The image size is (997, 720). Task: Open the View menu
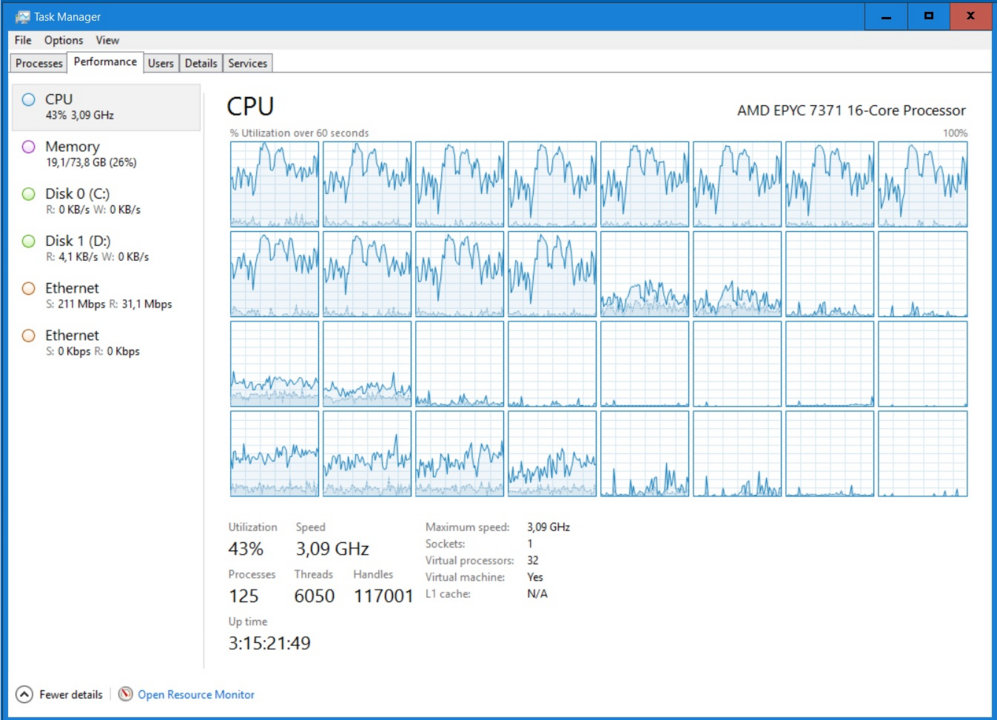[107, 40]
